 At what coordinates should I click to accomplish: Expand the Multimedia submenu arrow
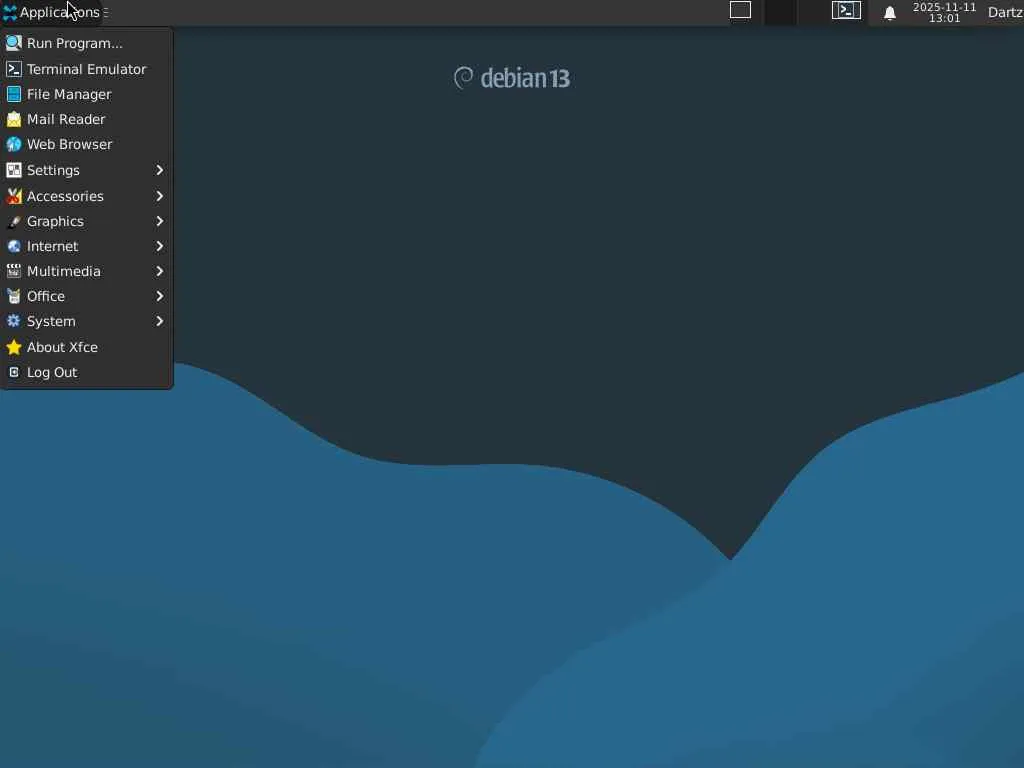[x=159, y=271]
